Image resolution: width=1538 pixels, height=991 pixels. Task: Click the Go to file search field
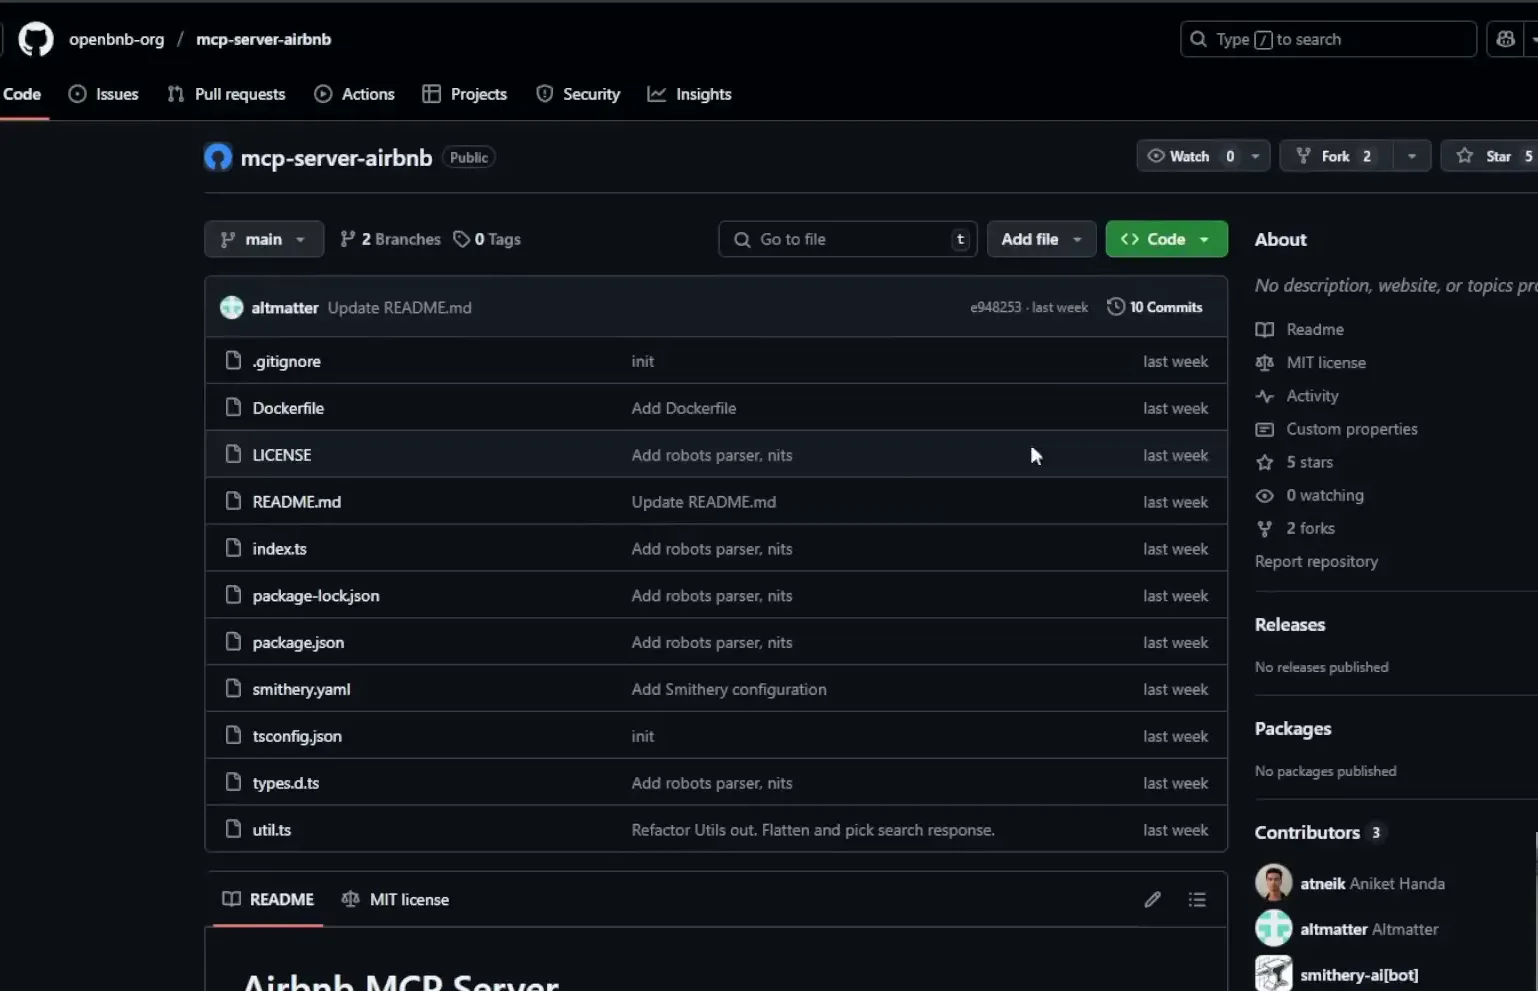pos(848,239)
